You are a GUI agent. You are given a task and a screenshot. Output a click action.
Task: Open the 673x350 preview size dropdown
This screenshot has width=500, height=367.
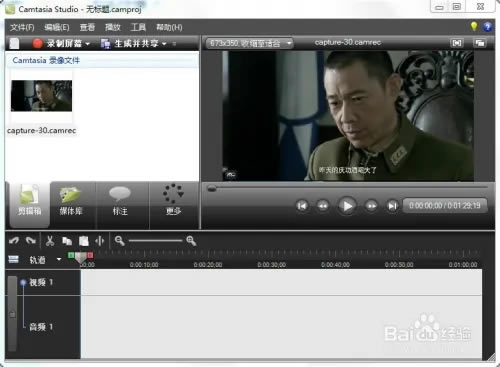[249, 43]
